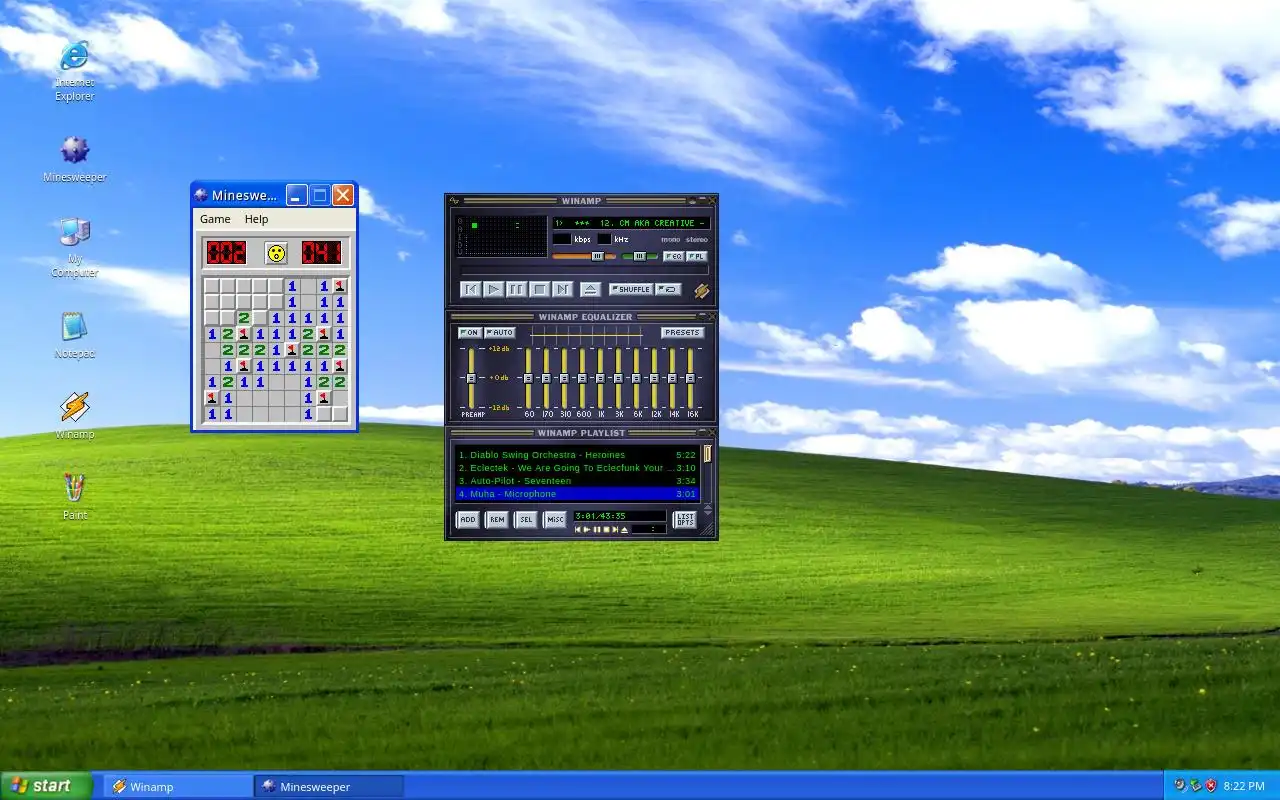Select playlist track Muha - Microphone

click(x=577, y=494)
